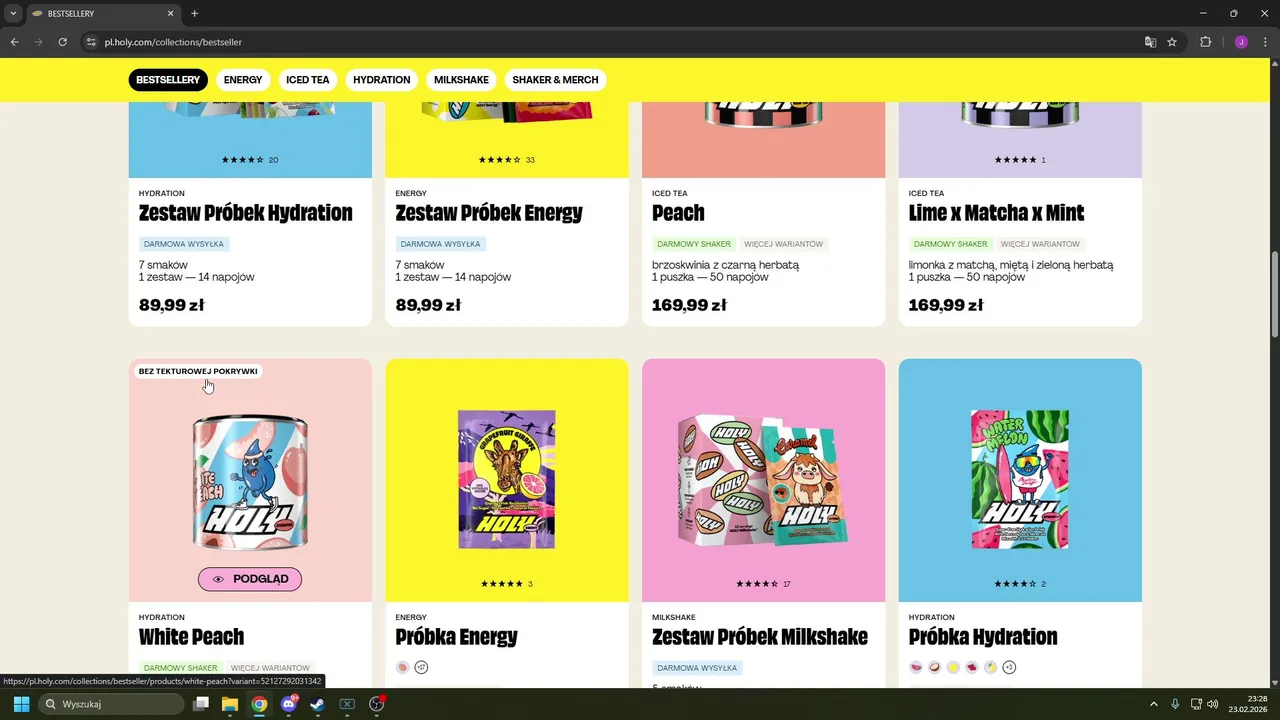The width and height of the screenshot is (1280, 720).
Task: Close the BESTSELLERY tab
Action: (170, 14)
